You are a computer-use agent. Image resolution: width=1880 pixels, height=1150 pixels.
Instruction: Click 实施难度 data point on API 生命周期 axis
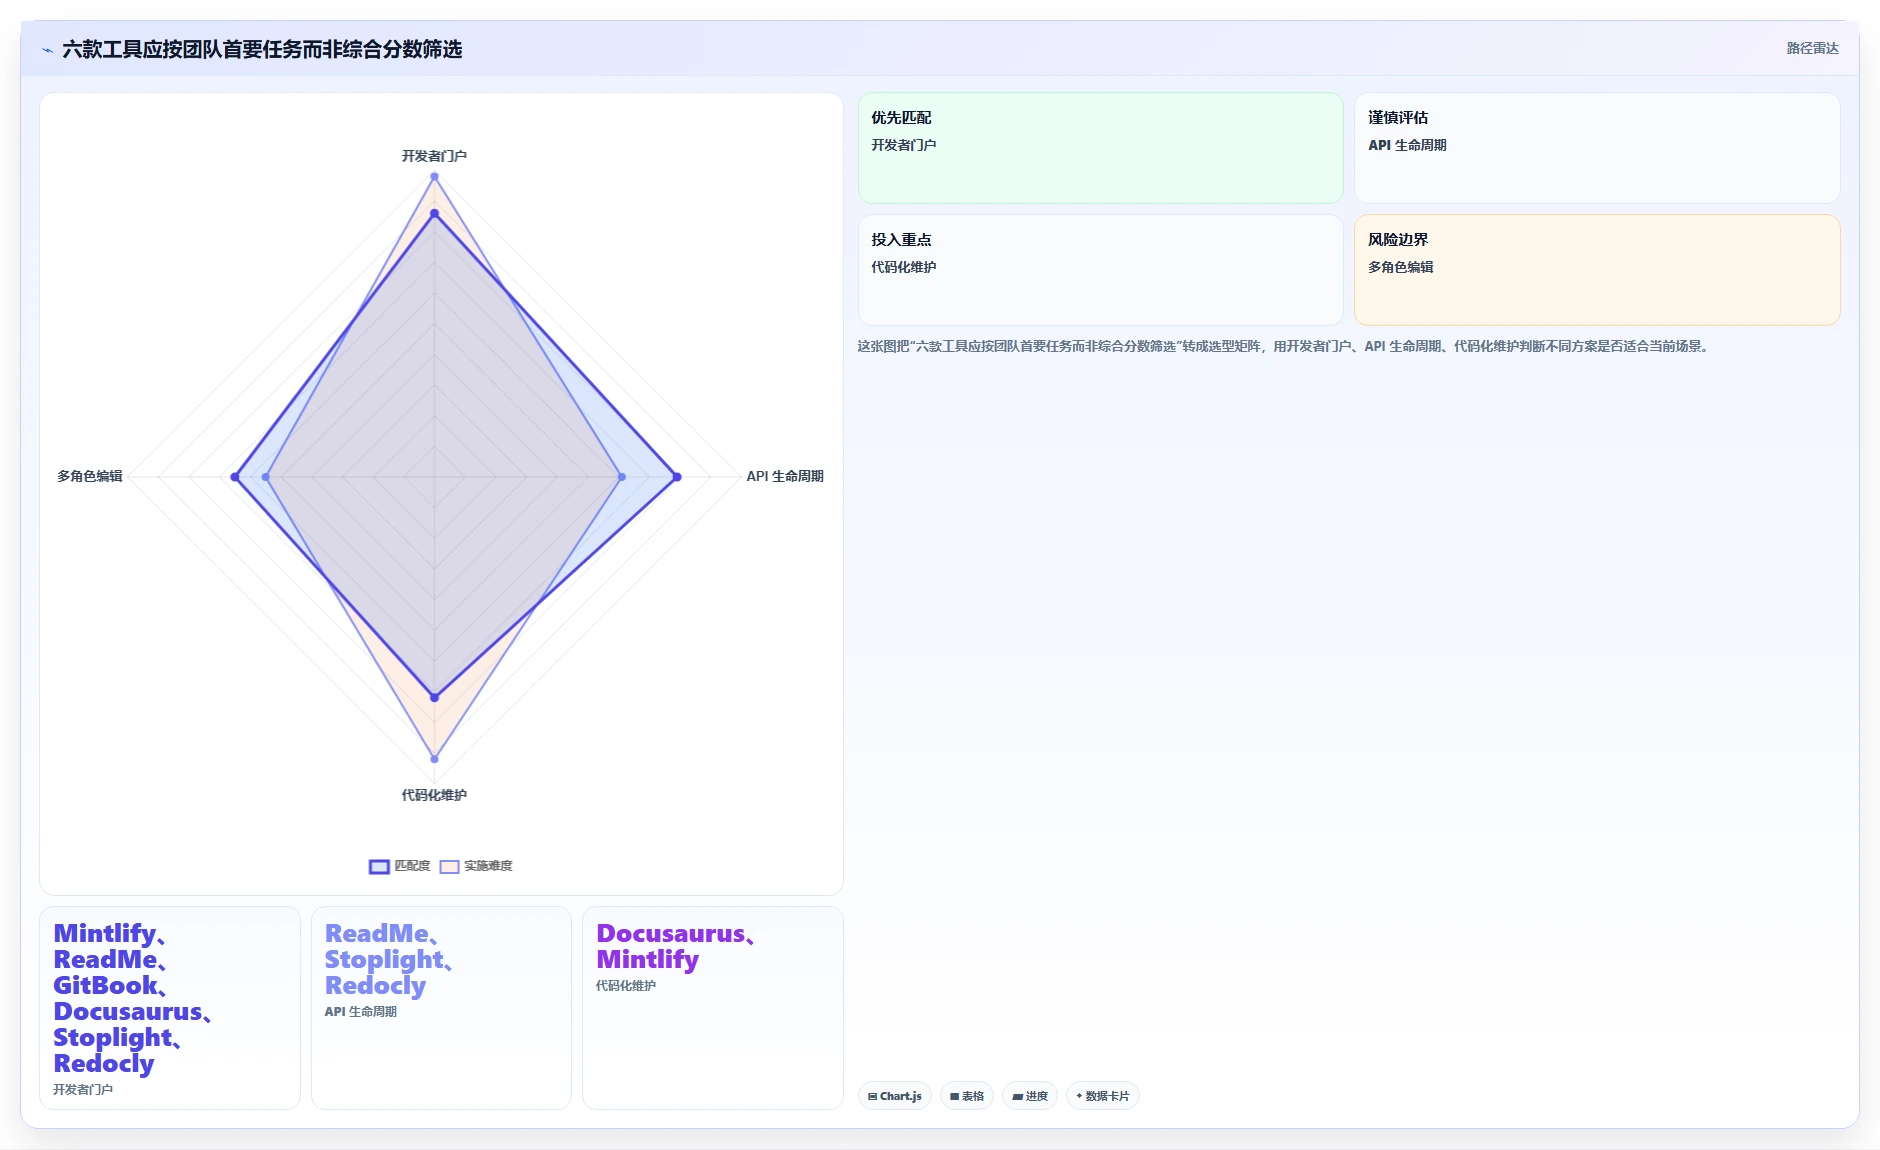coord(622,477)
